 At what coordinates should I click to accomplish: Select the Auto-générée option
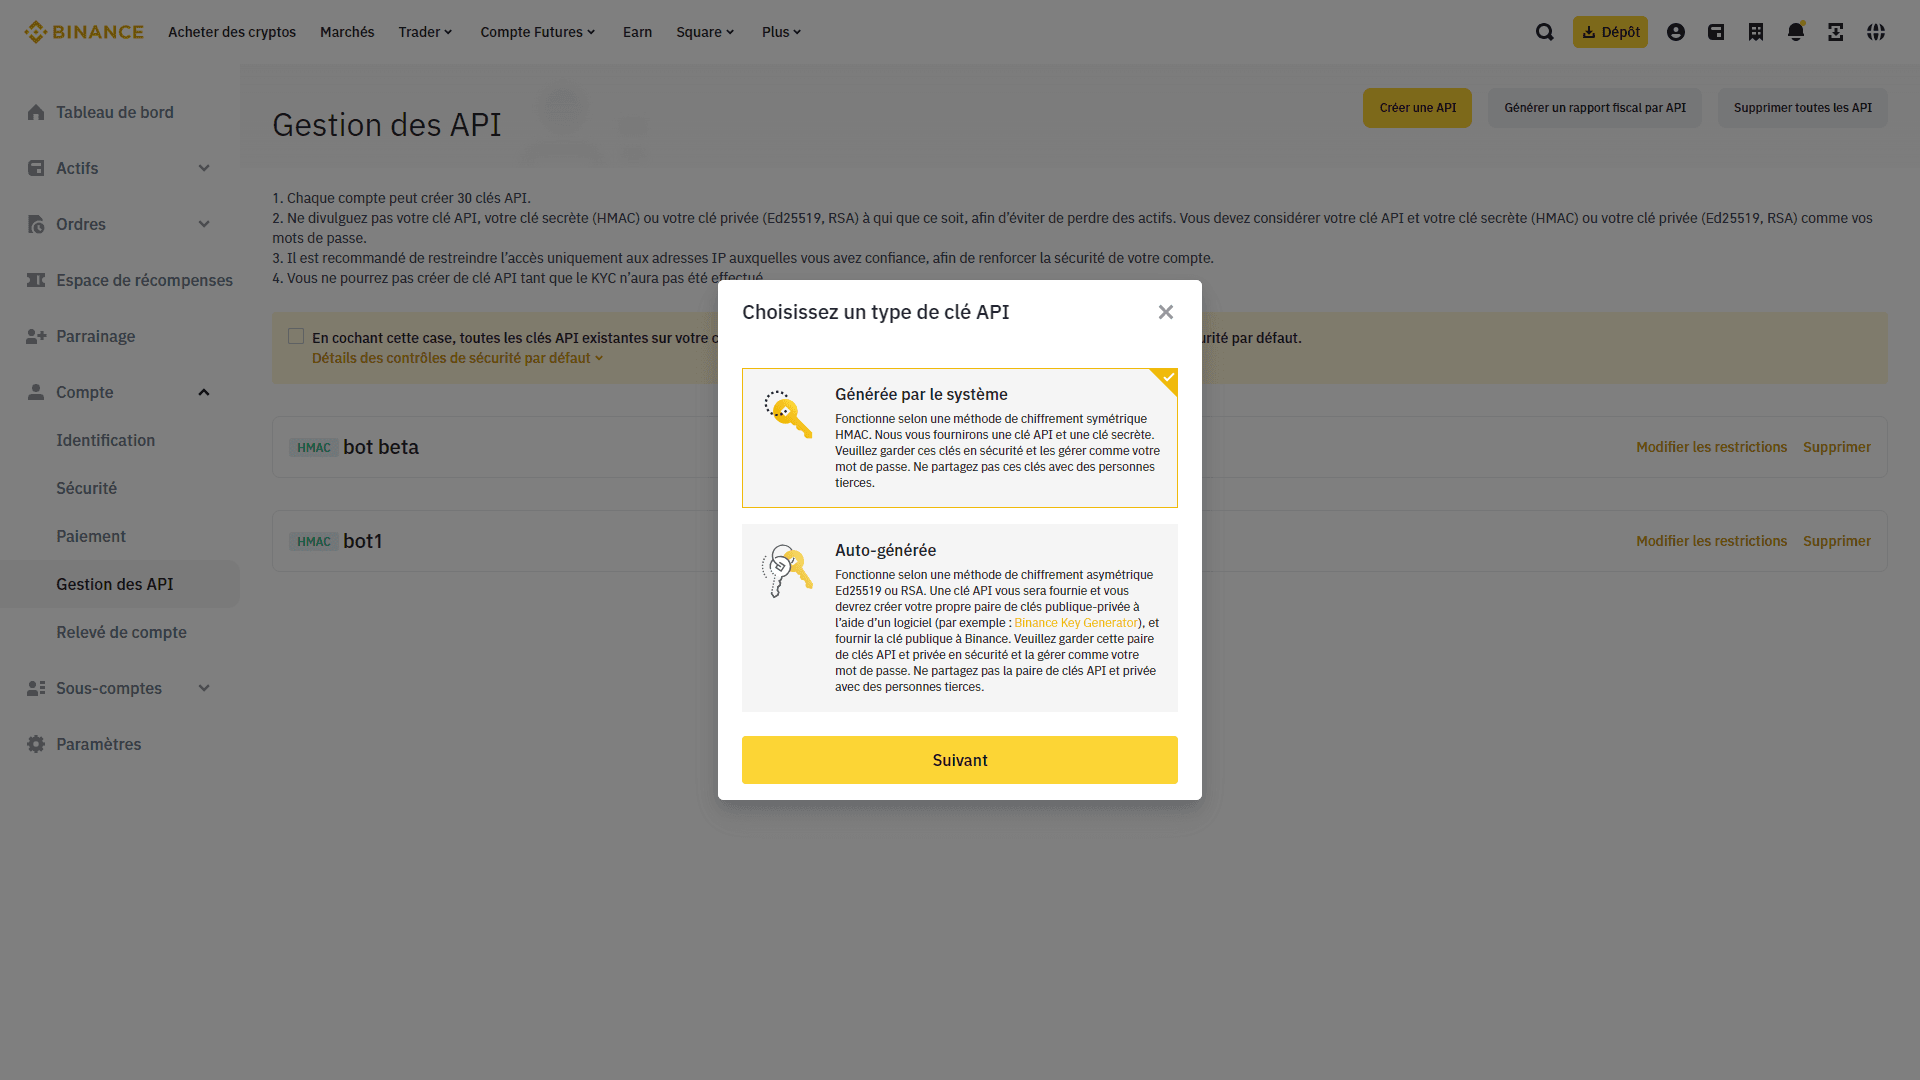pos(960,618)
